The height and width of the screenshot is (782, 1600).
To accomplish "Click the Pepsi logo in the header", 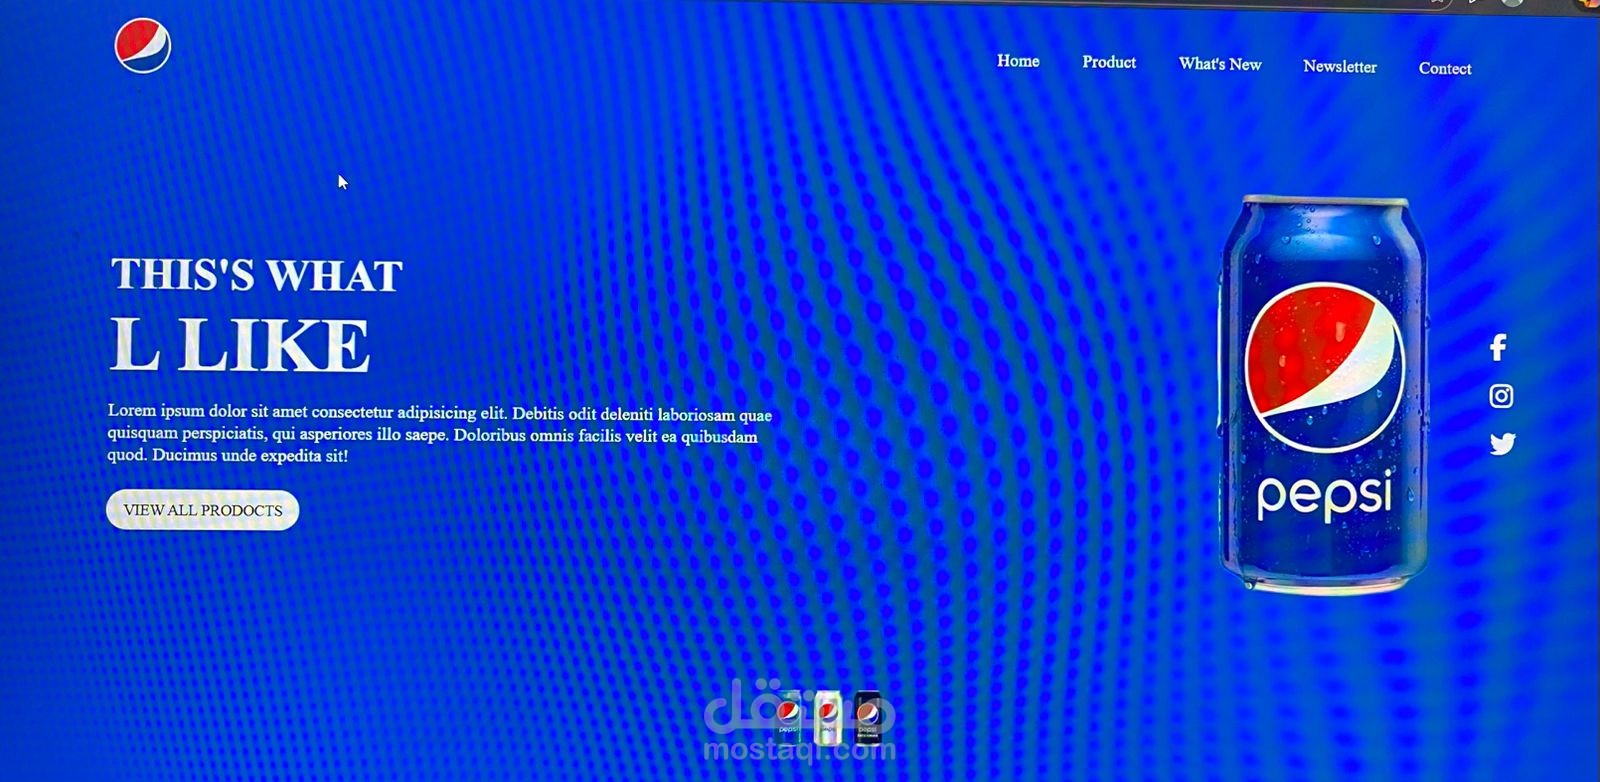I will click(143, 46).
